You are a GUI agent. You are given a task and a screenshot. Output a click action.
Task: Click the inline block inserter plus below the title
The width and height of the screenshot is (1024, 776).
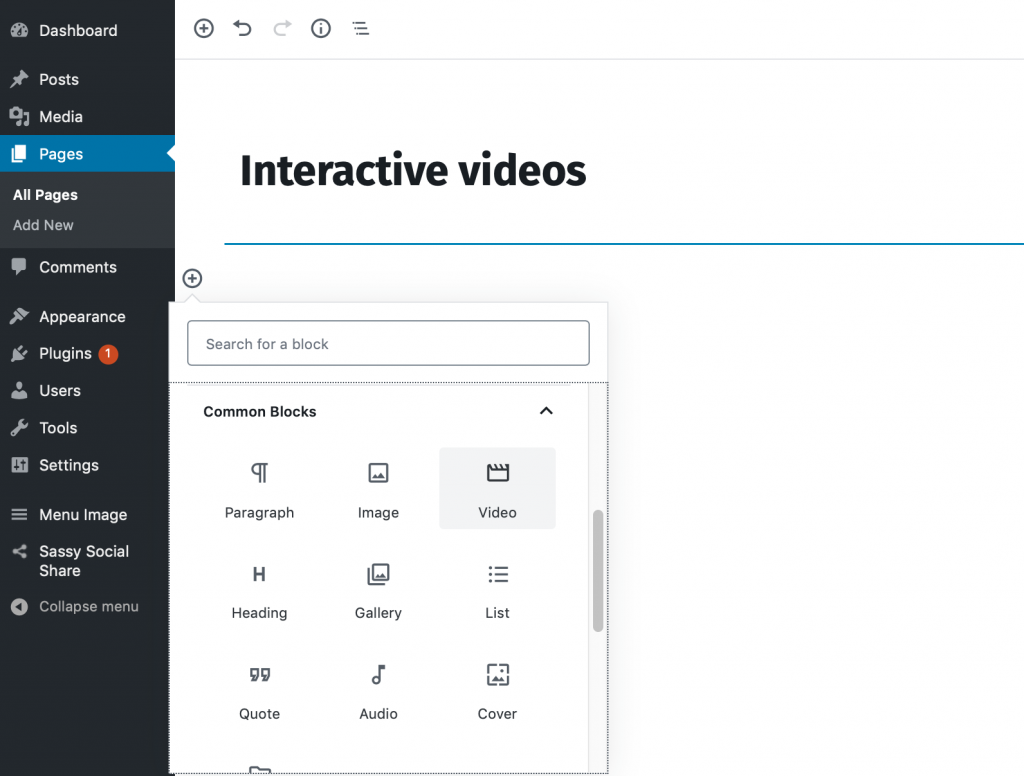(x=192, y=278)
